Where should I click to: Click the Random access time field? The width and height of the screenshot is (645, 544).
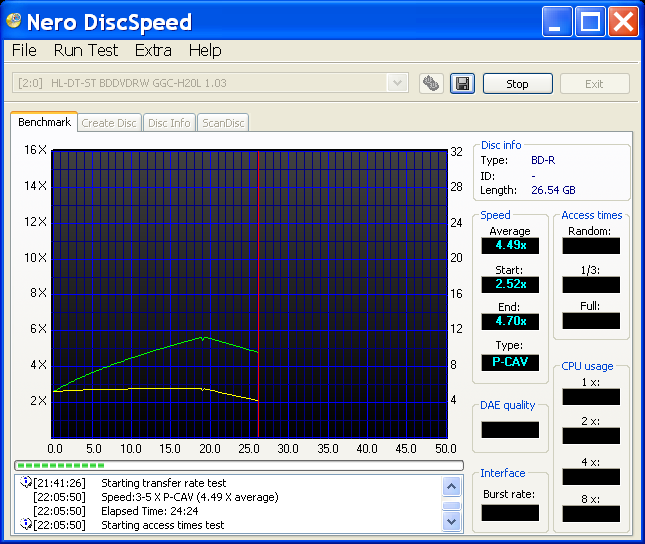pos(591,246)
